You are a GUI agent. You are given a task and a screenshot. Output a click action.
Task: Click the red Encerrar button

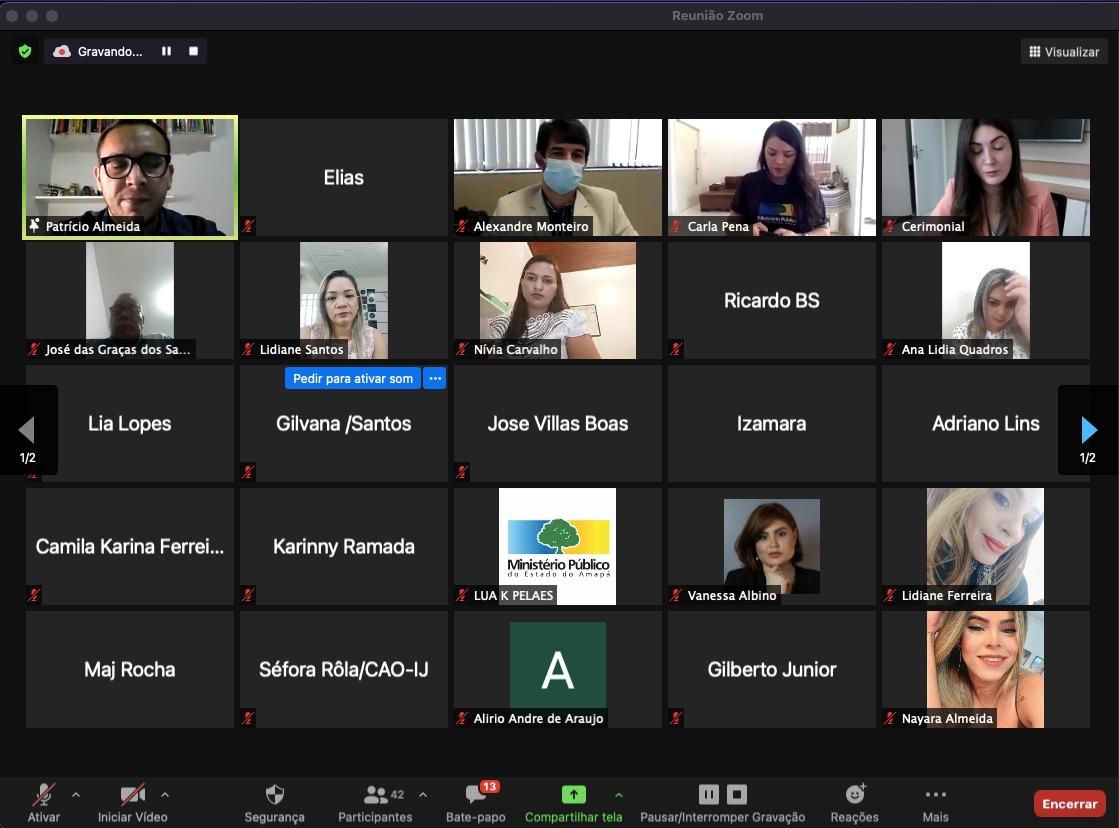coord(1069,803)
